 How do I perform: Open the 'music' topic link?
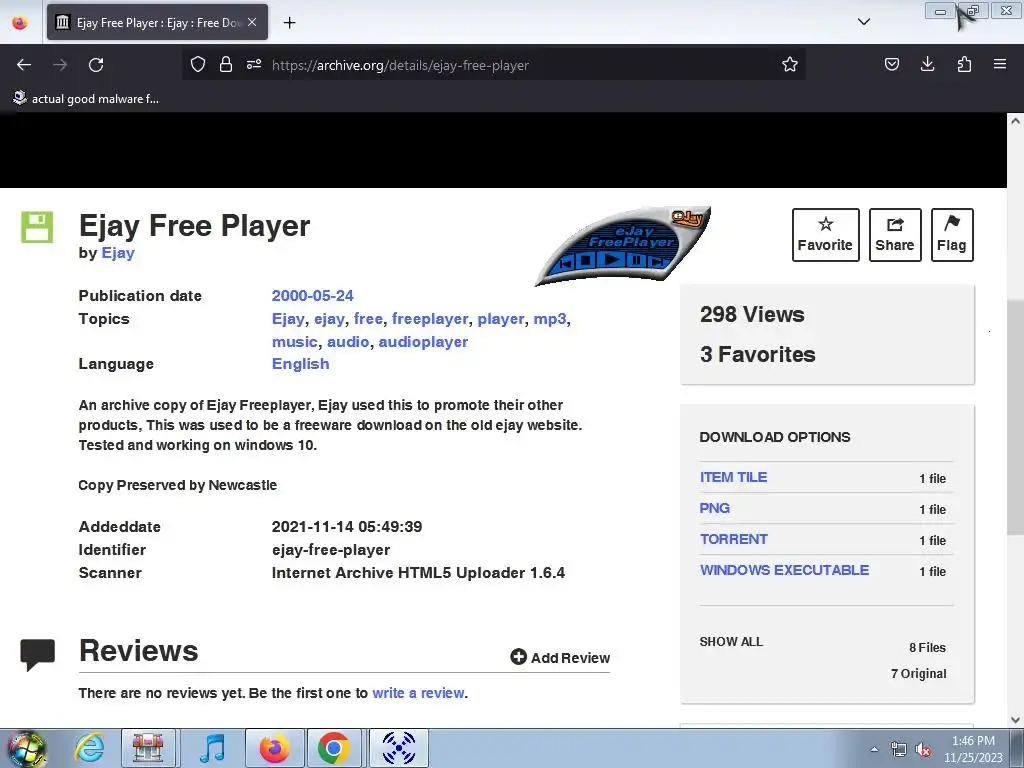point(295,342)
